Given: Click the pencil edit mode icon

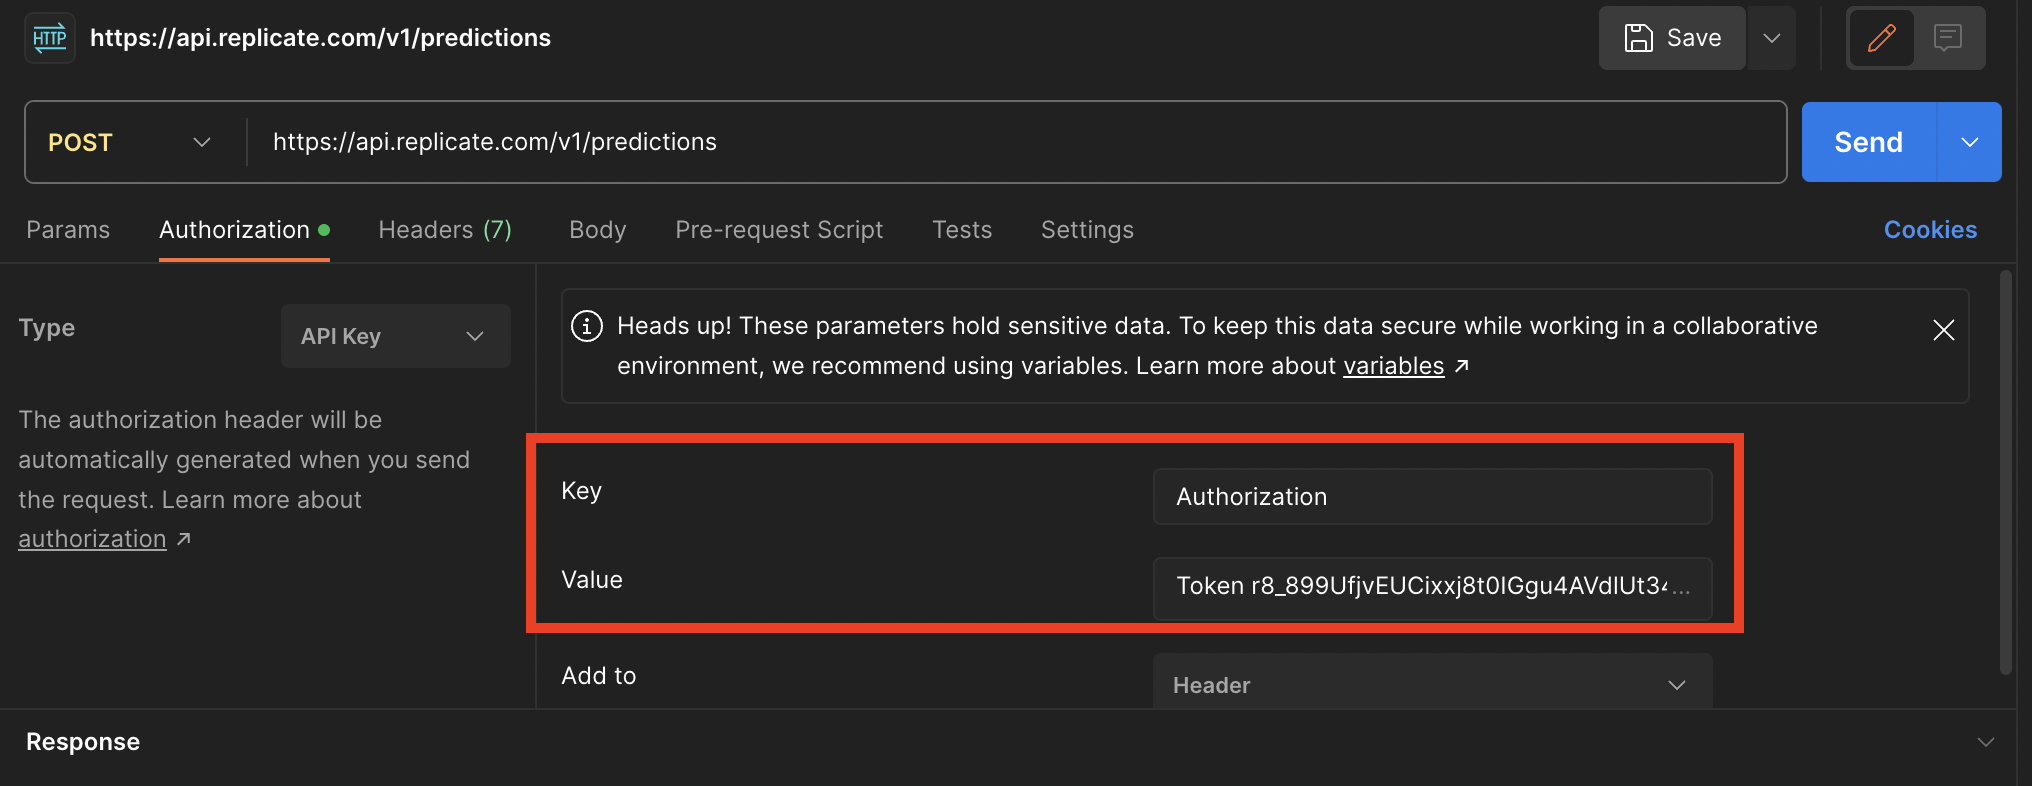Looking at the screenshot, I should [1881, 39].
